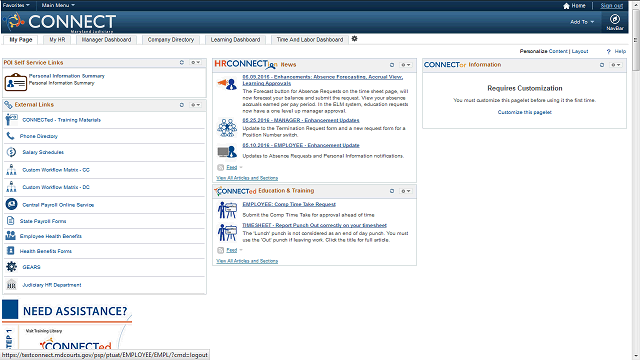Open the Company Directory tab
This screenshot has width=640, height=360.
tap(171, 40)
